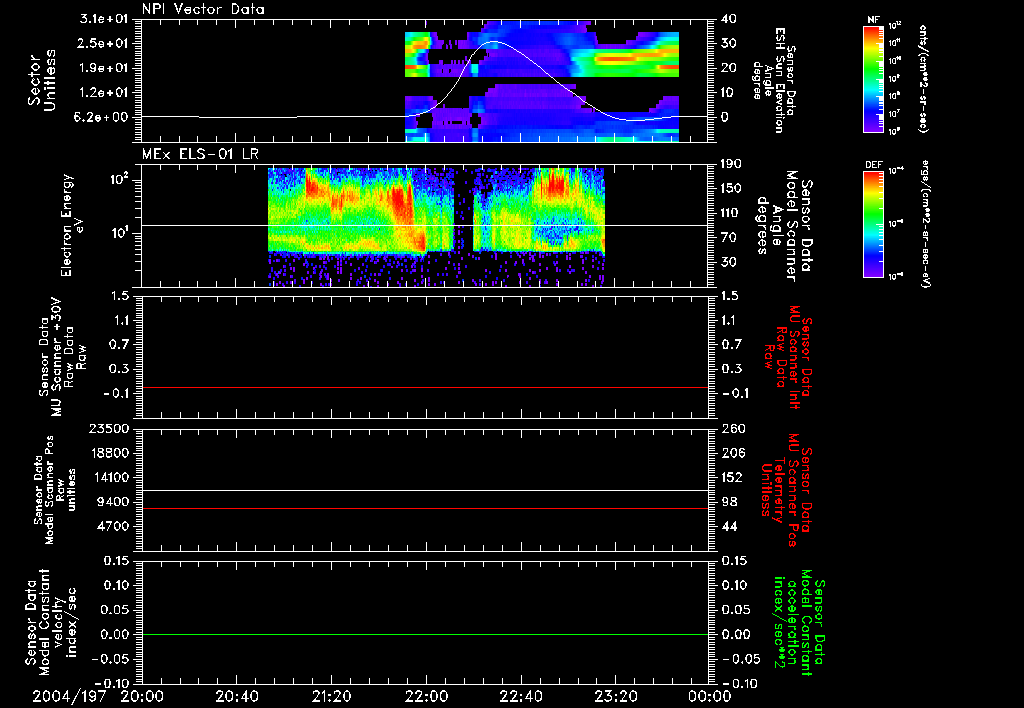Click the "1.9e+01" sector tick label
This screenshot has width=1024, height=708.
pyautogui.click(x=104, y=68)
